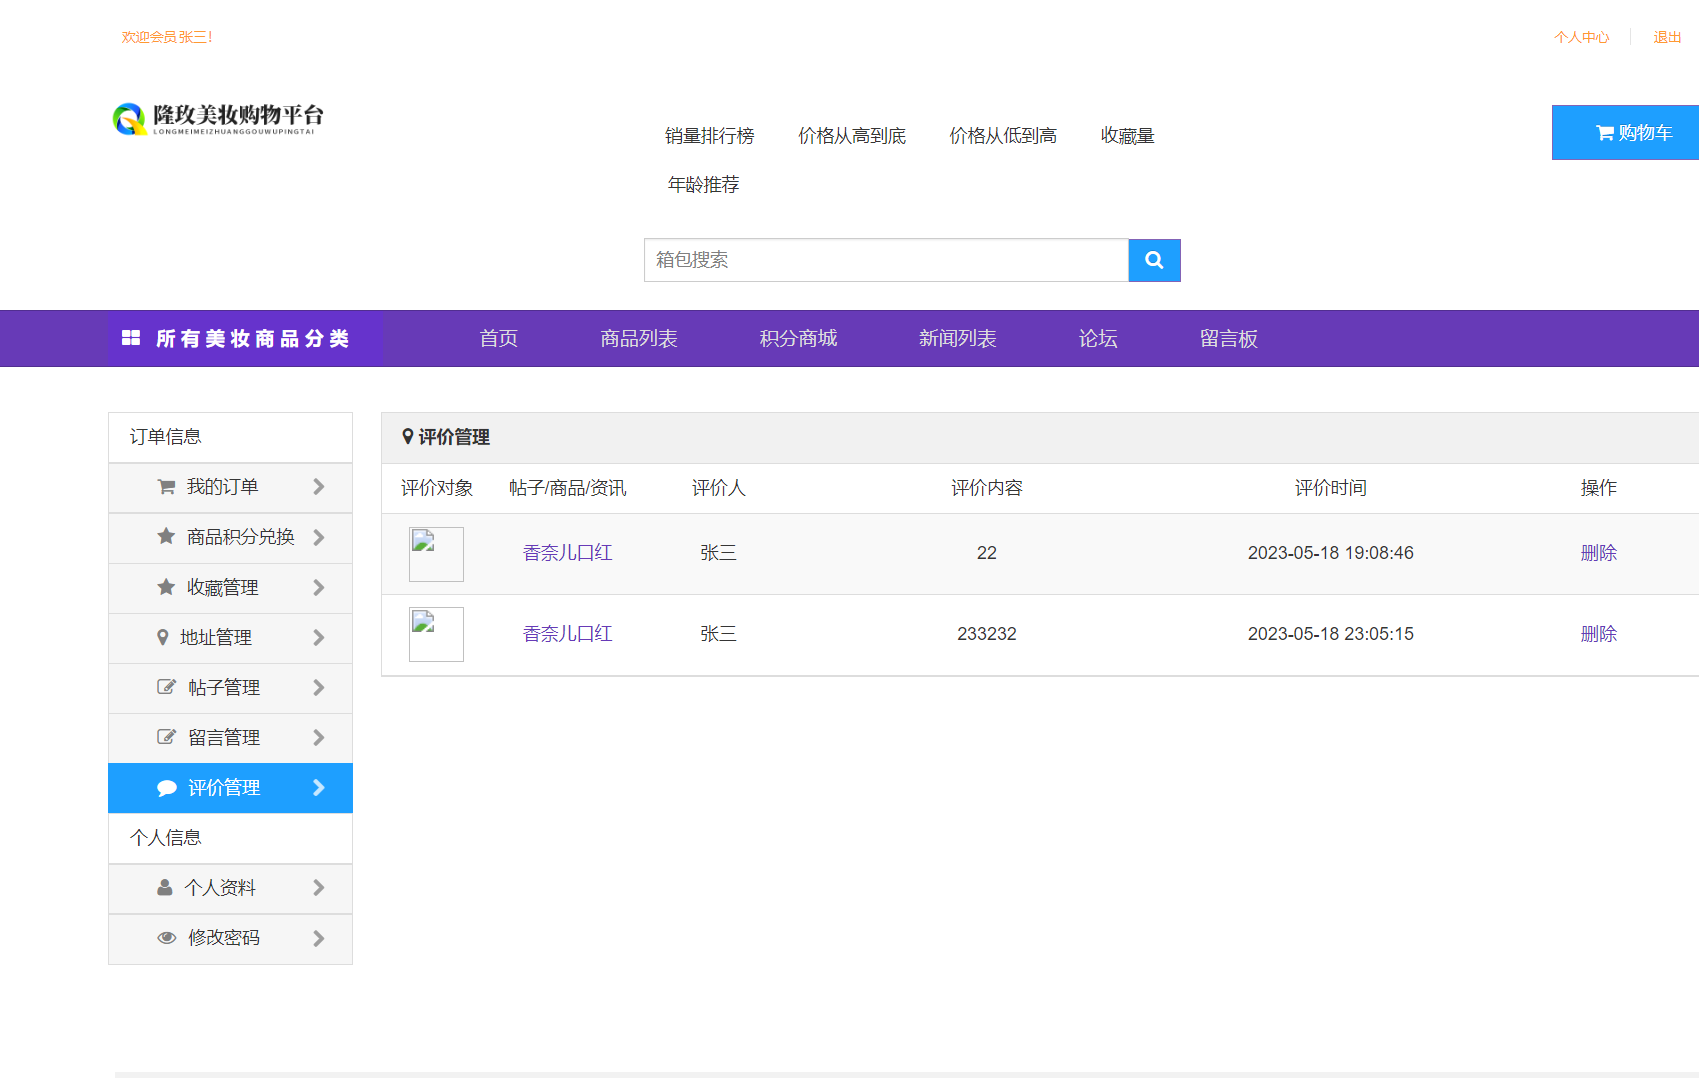
Task: Click the thumbnail in the 19:08:46 review row
Action: coord(436,554)
